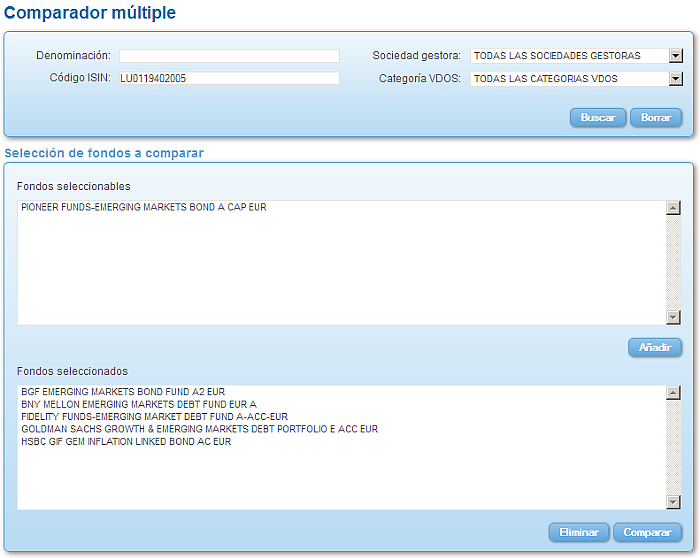Click the Eliminar button
This screenshot has height=558, width=700.
click(579, 532)
